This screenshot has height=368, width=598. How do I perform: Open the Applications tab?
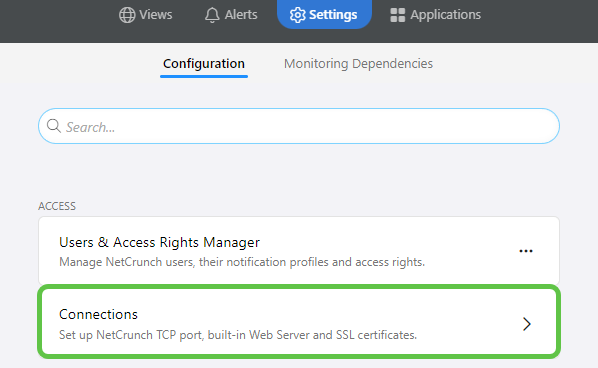point(435,15)
